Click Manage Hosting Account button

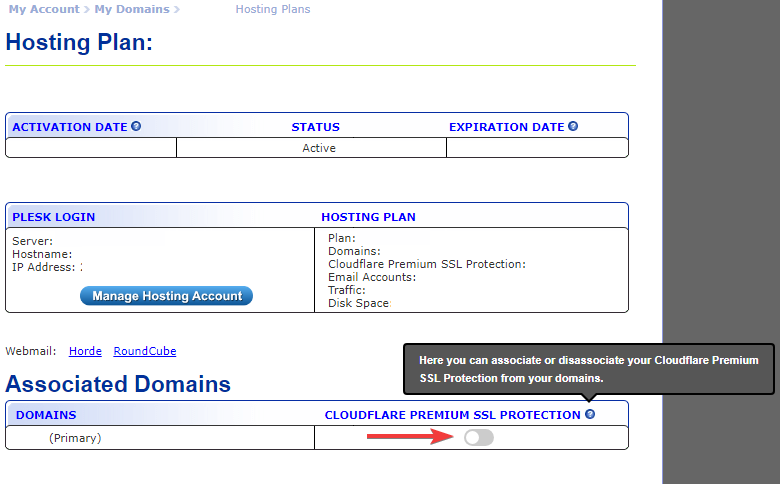point(167,296)
